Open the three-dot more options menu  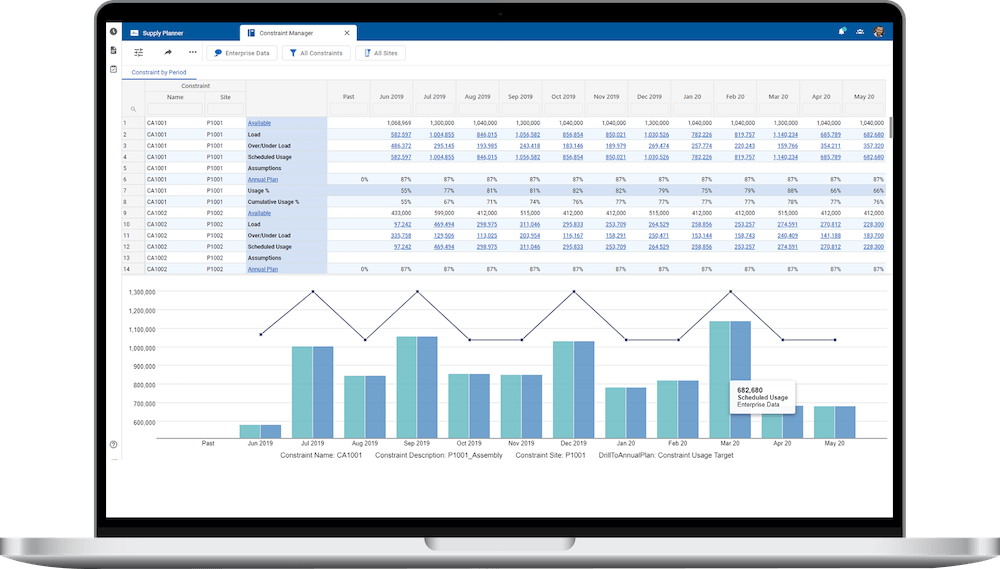tap(192, 52)
